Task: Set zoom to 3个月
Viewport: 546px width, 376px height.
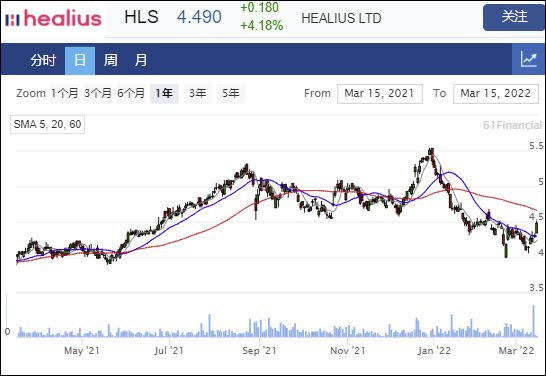Action: (x=98, y=93)
